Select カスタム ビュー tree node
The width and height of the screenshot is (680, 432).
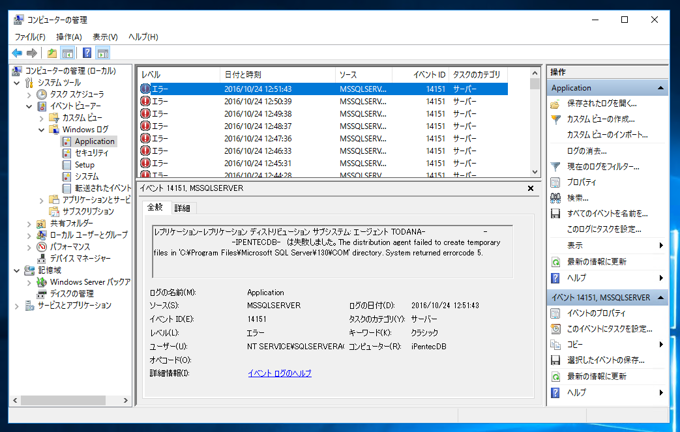82,118
